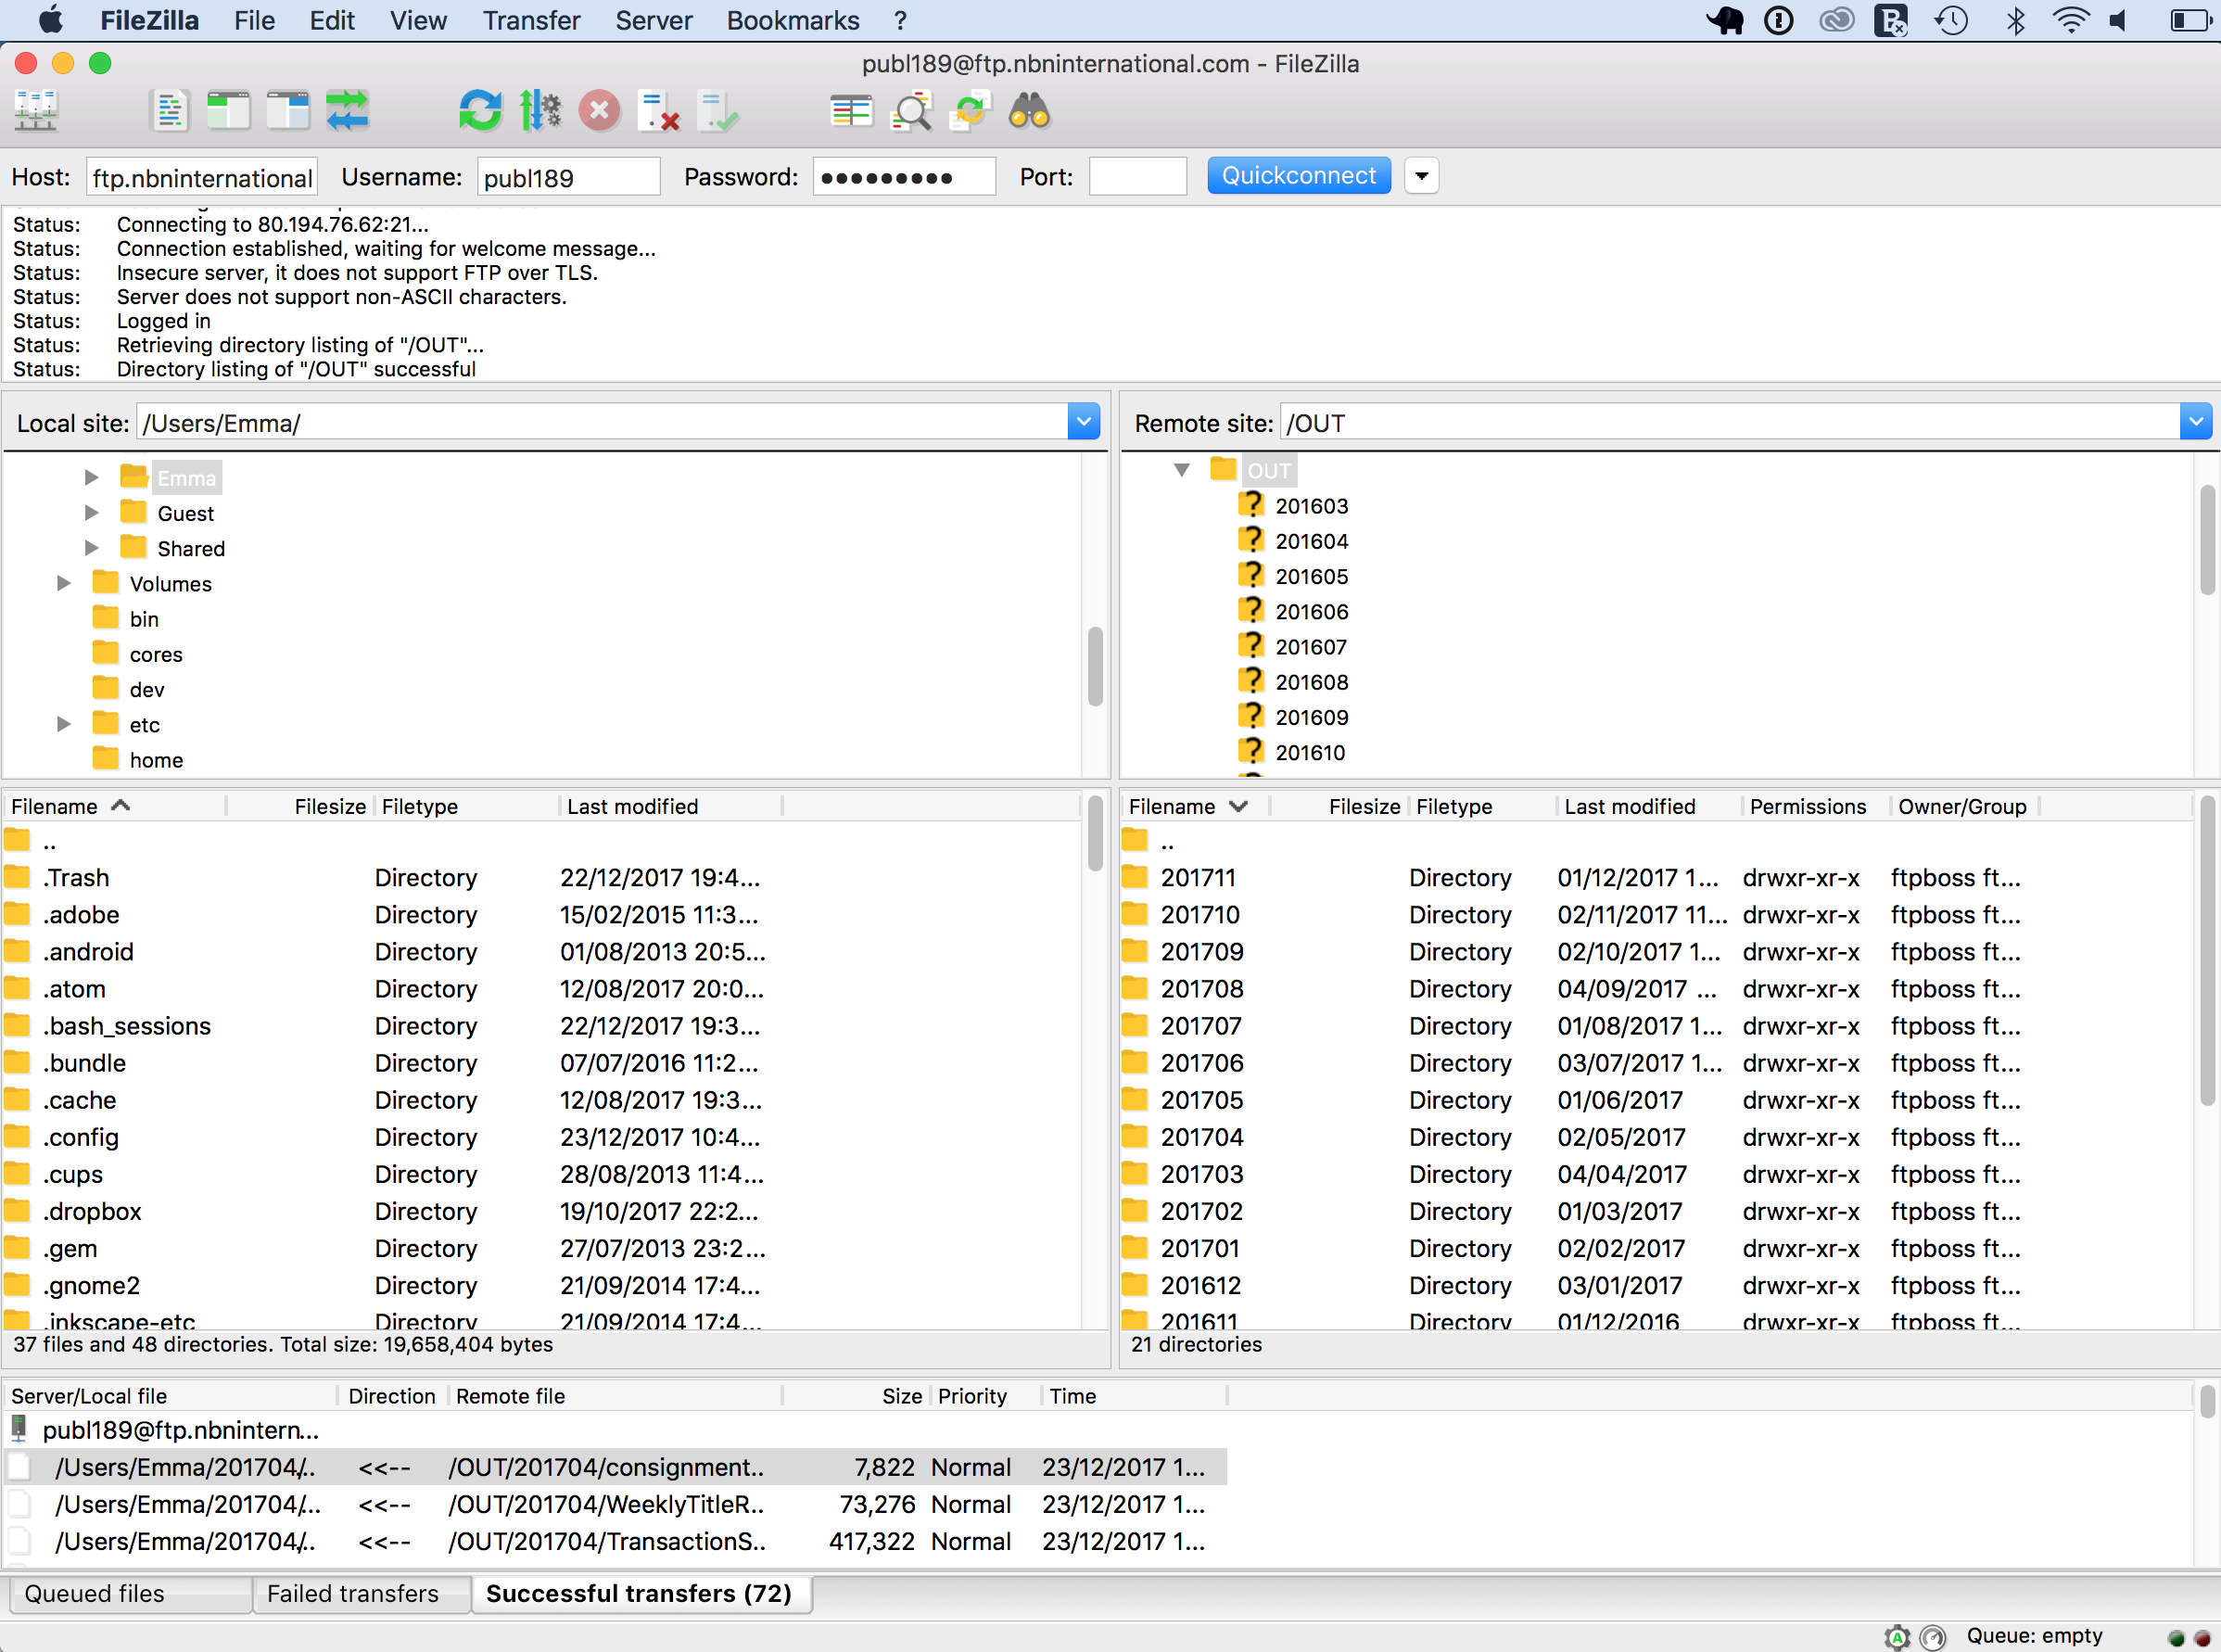Open the Remote site path dropdown
The width and height of the screenshot is (2221, 1652).
2195,422
